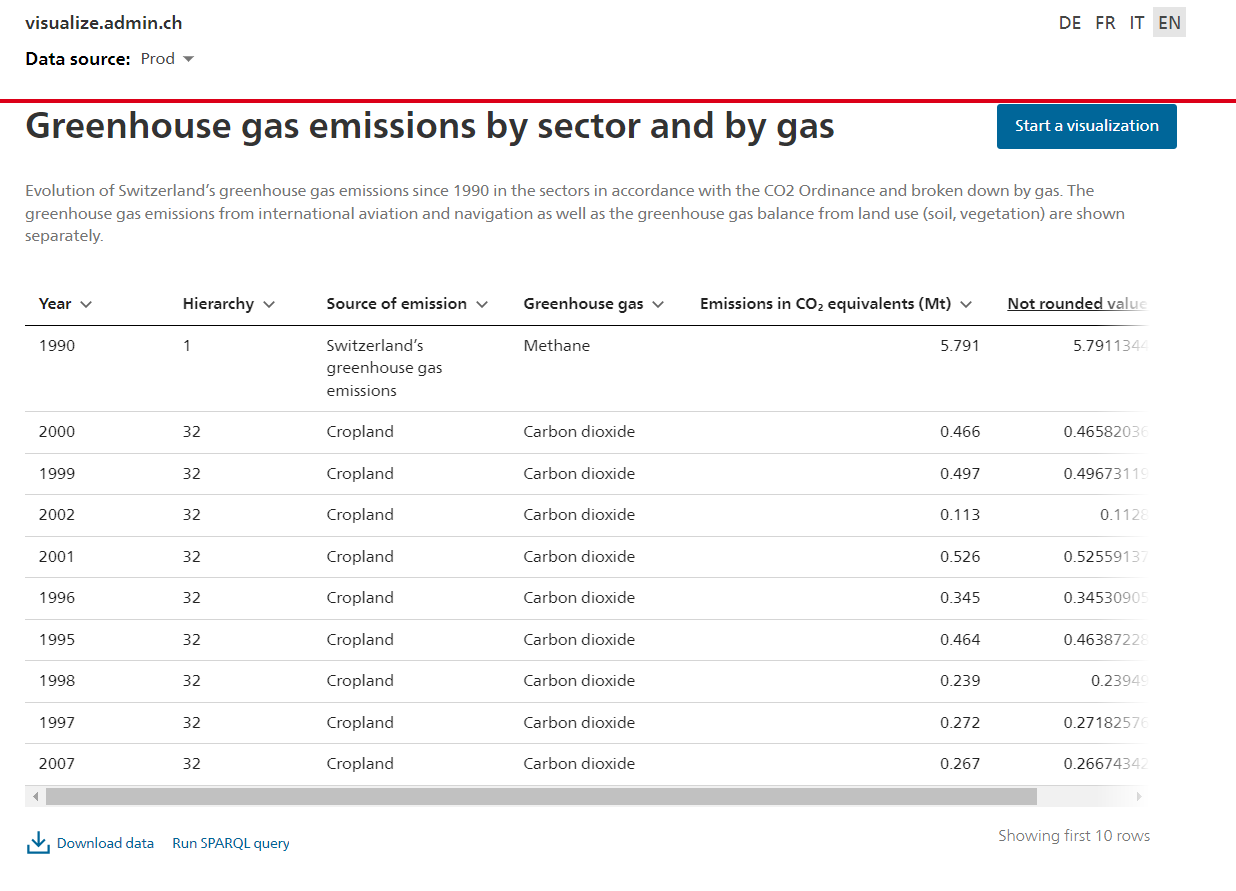Open visualize.admin.ch home link
The height and width of the screenshot is (891, 1236).
(x=104, y=23)
